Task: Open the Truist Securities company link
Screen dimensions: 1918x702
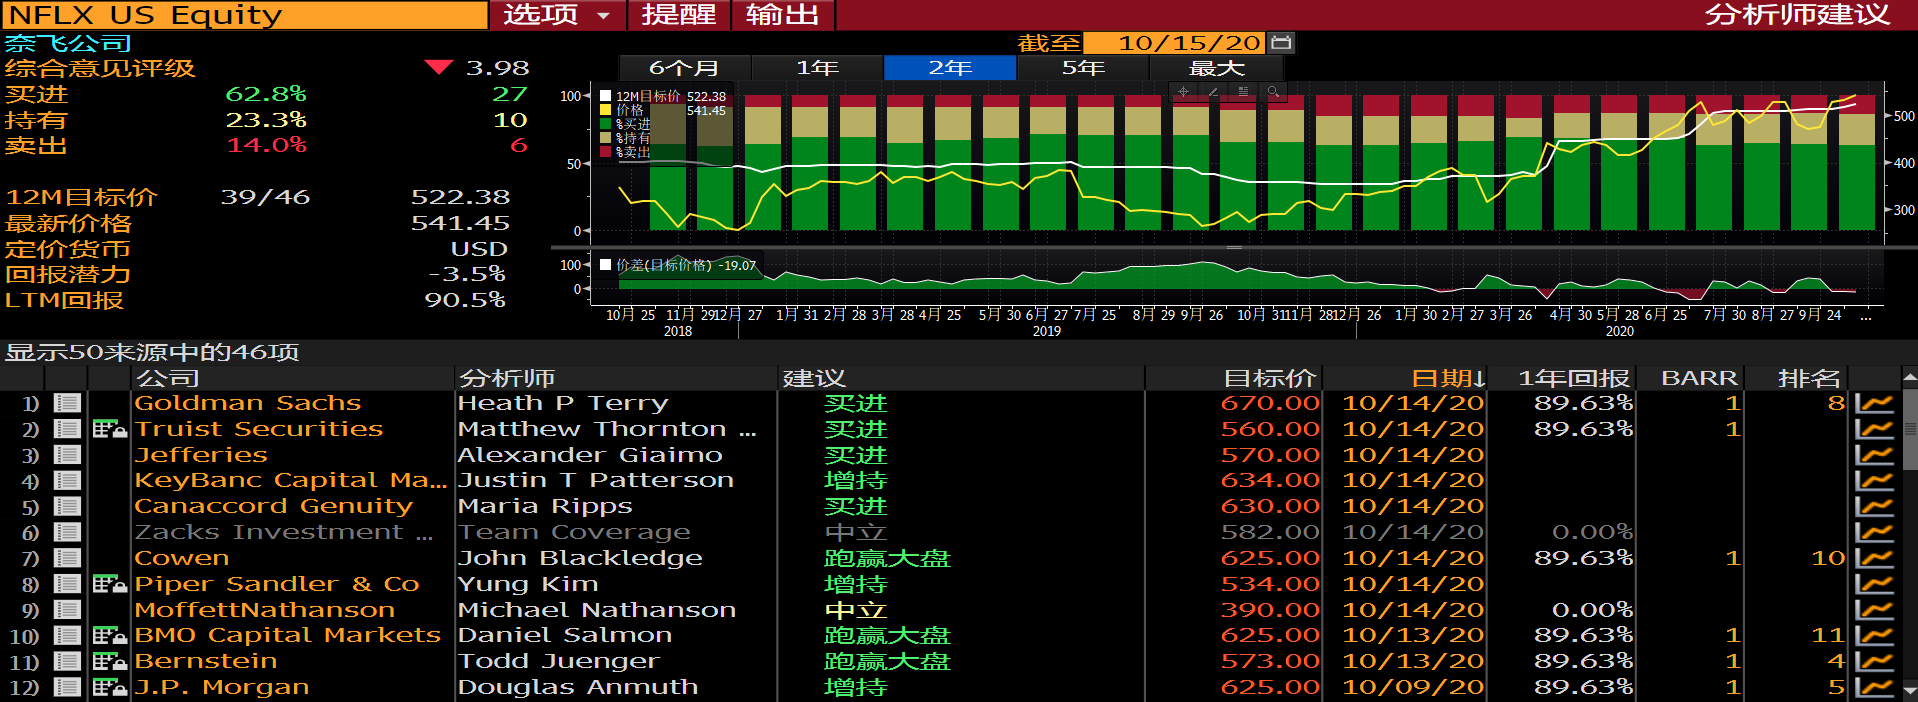Action: pyautogui.click(x=259, y=429)
